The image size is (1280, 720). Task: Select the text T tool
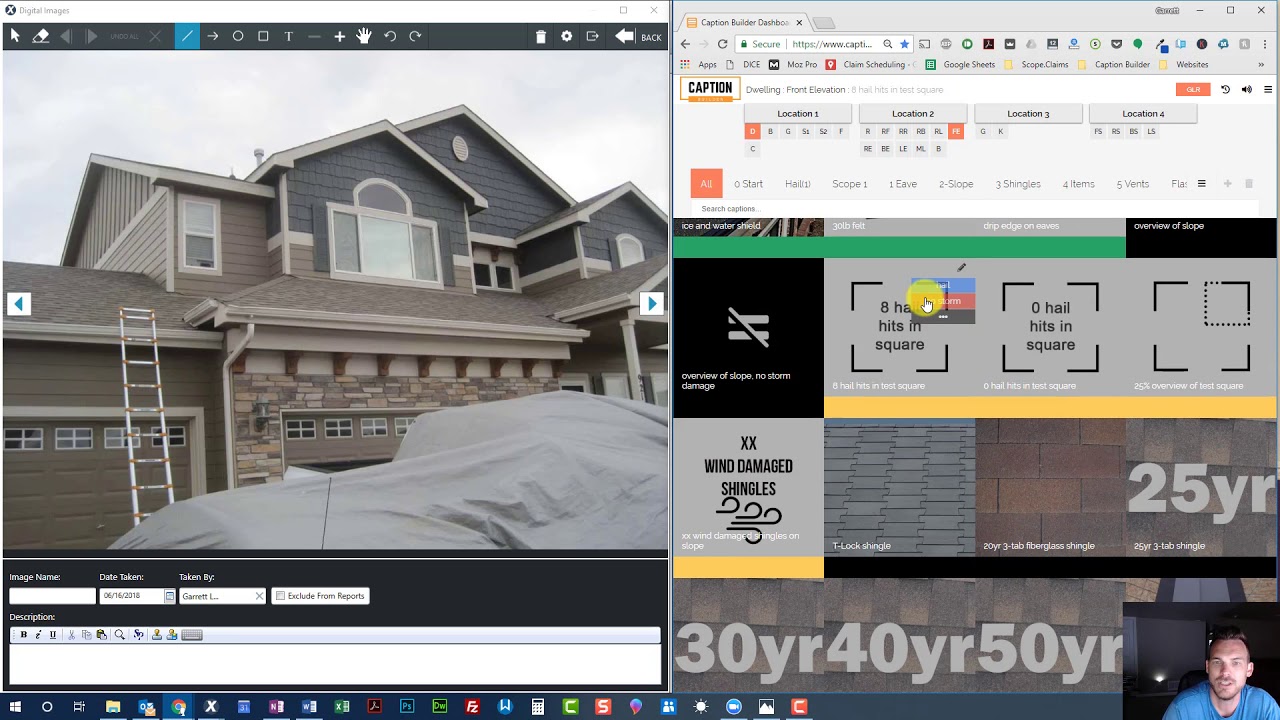[289, 36]
